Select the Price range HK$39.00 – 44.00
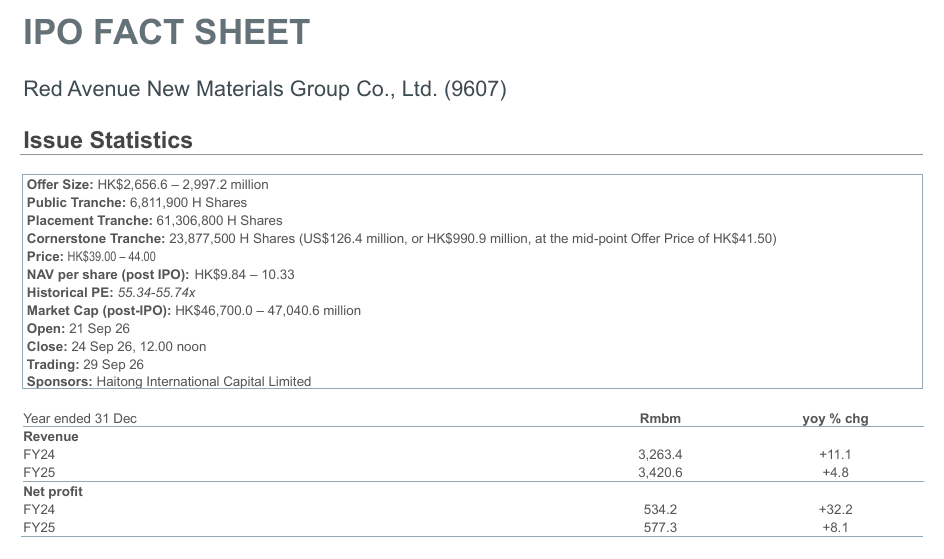 (111, 257)
